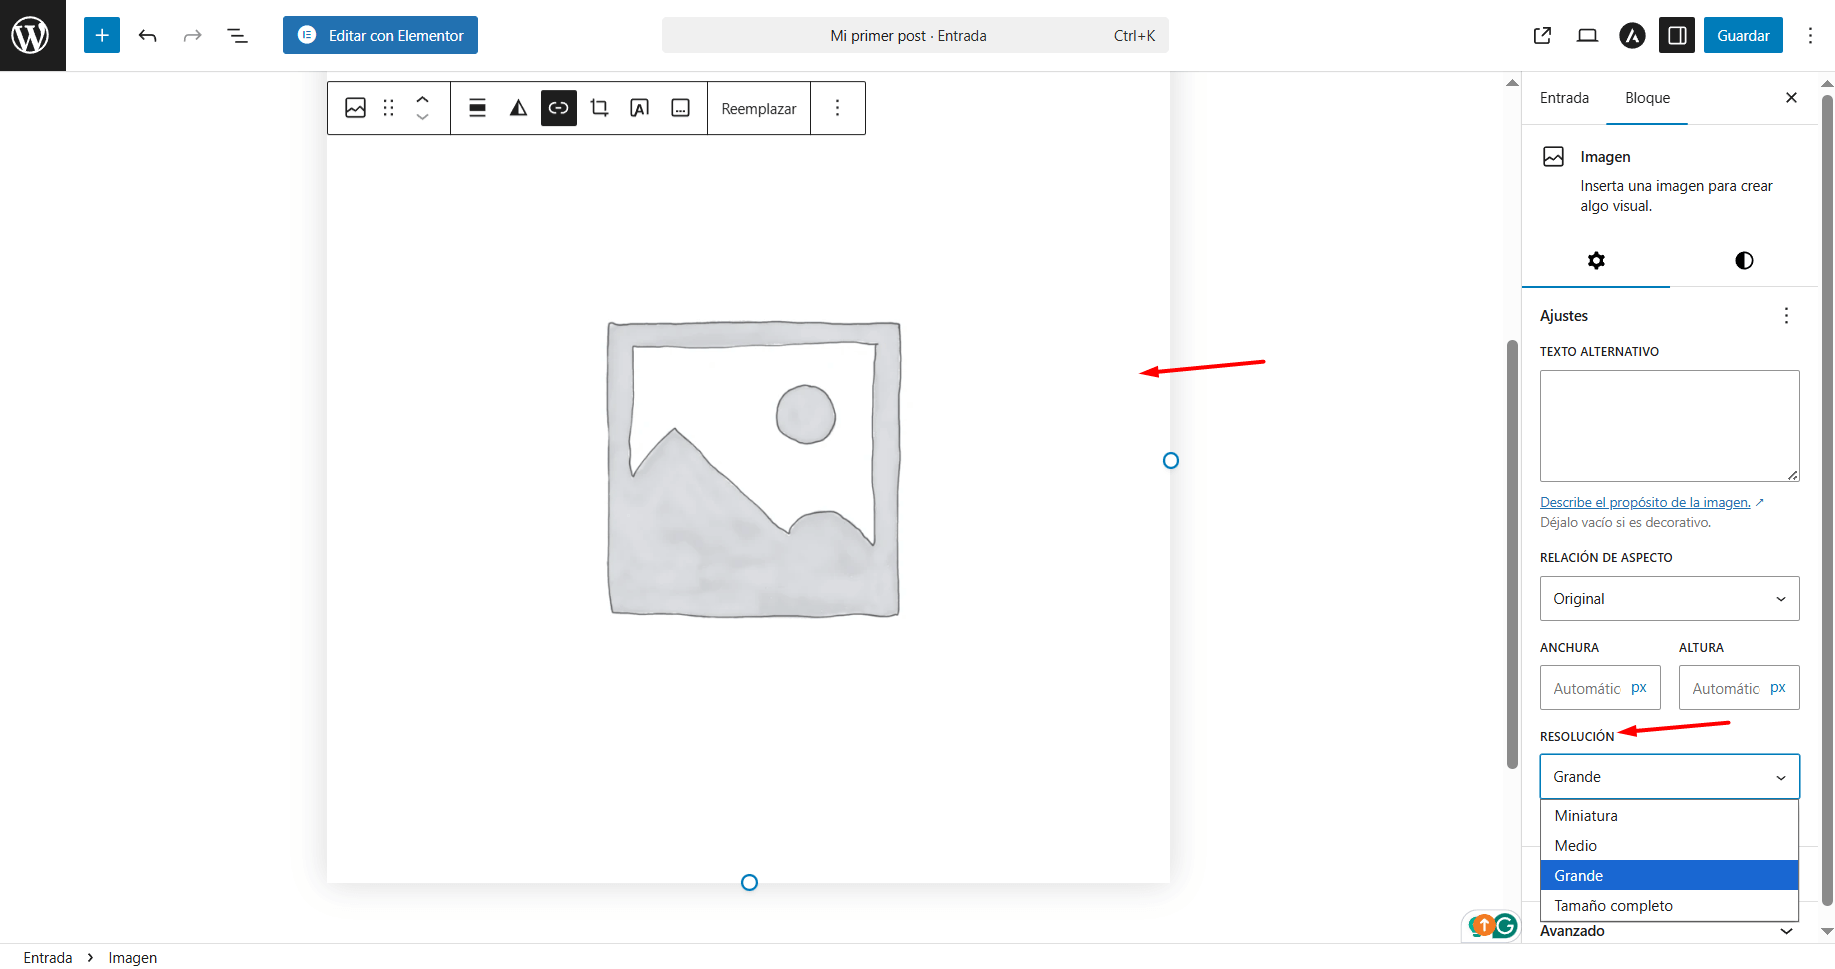The image size is (1835, 969).
Task: Toggle the settings sidebar panel
Action: tap(1677, 36)
